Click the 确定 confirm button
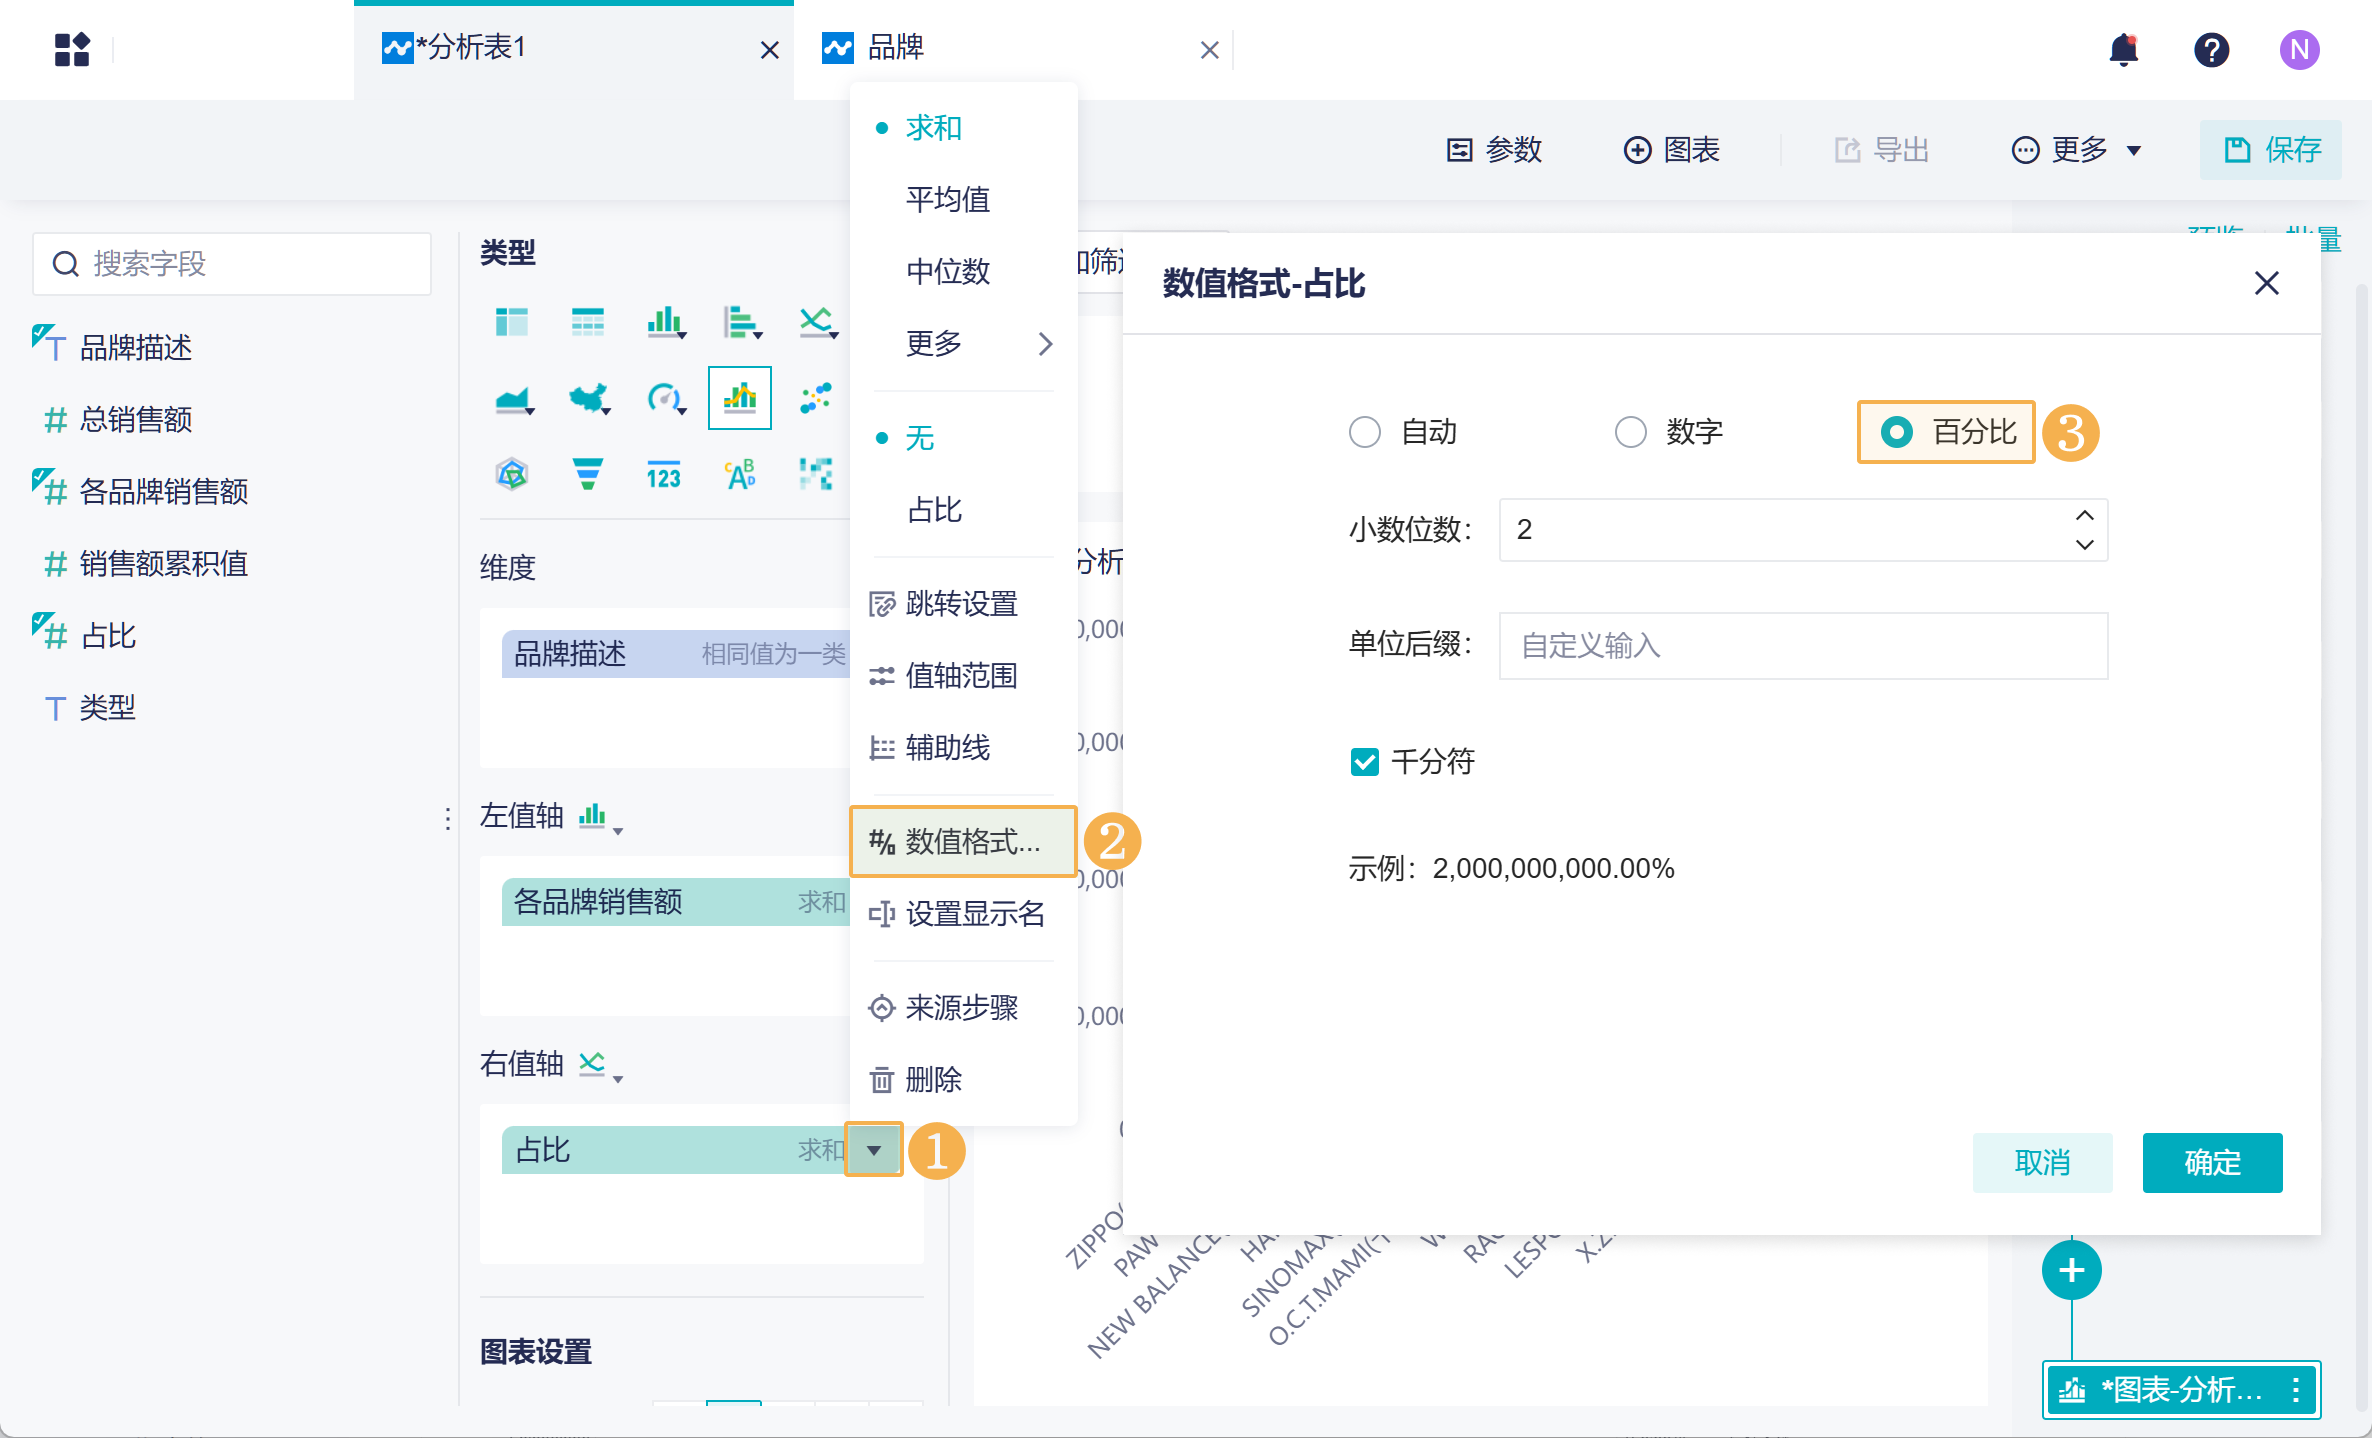 pyautogui.click(x=2212, y=1162)
